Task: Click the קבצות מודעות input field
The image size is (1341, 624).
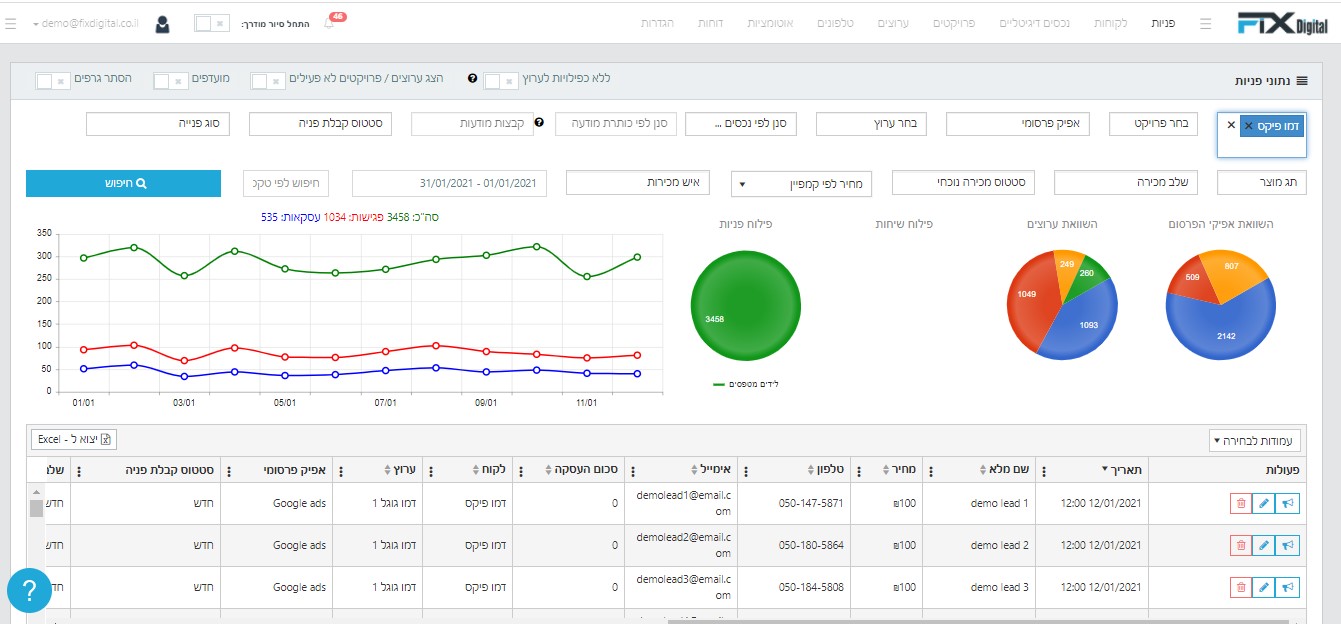Action: [x=470, y=124]
